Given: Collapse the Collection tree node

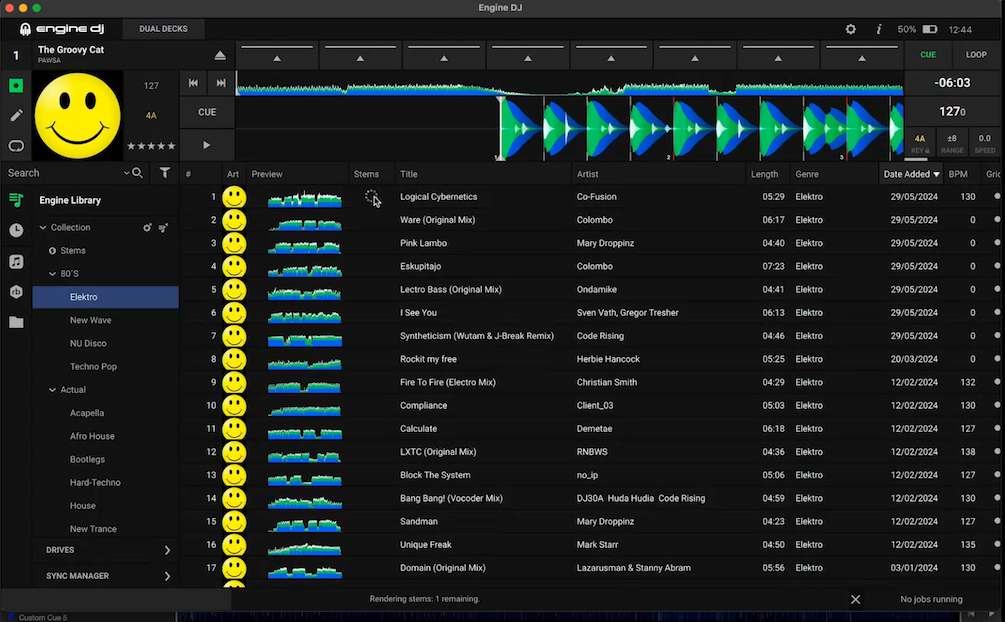Looking at the screenshot, I should tap(43, 228).
